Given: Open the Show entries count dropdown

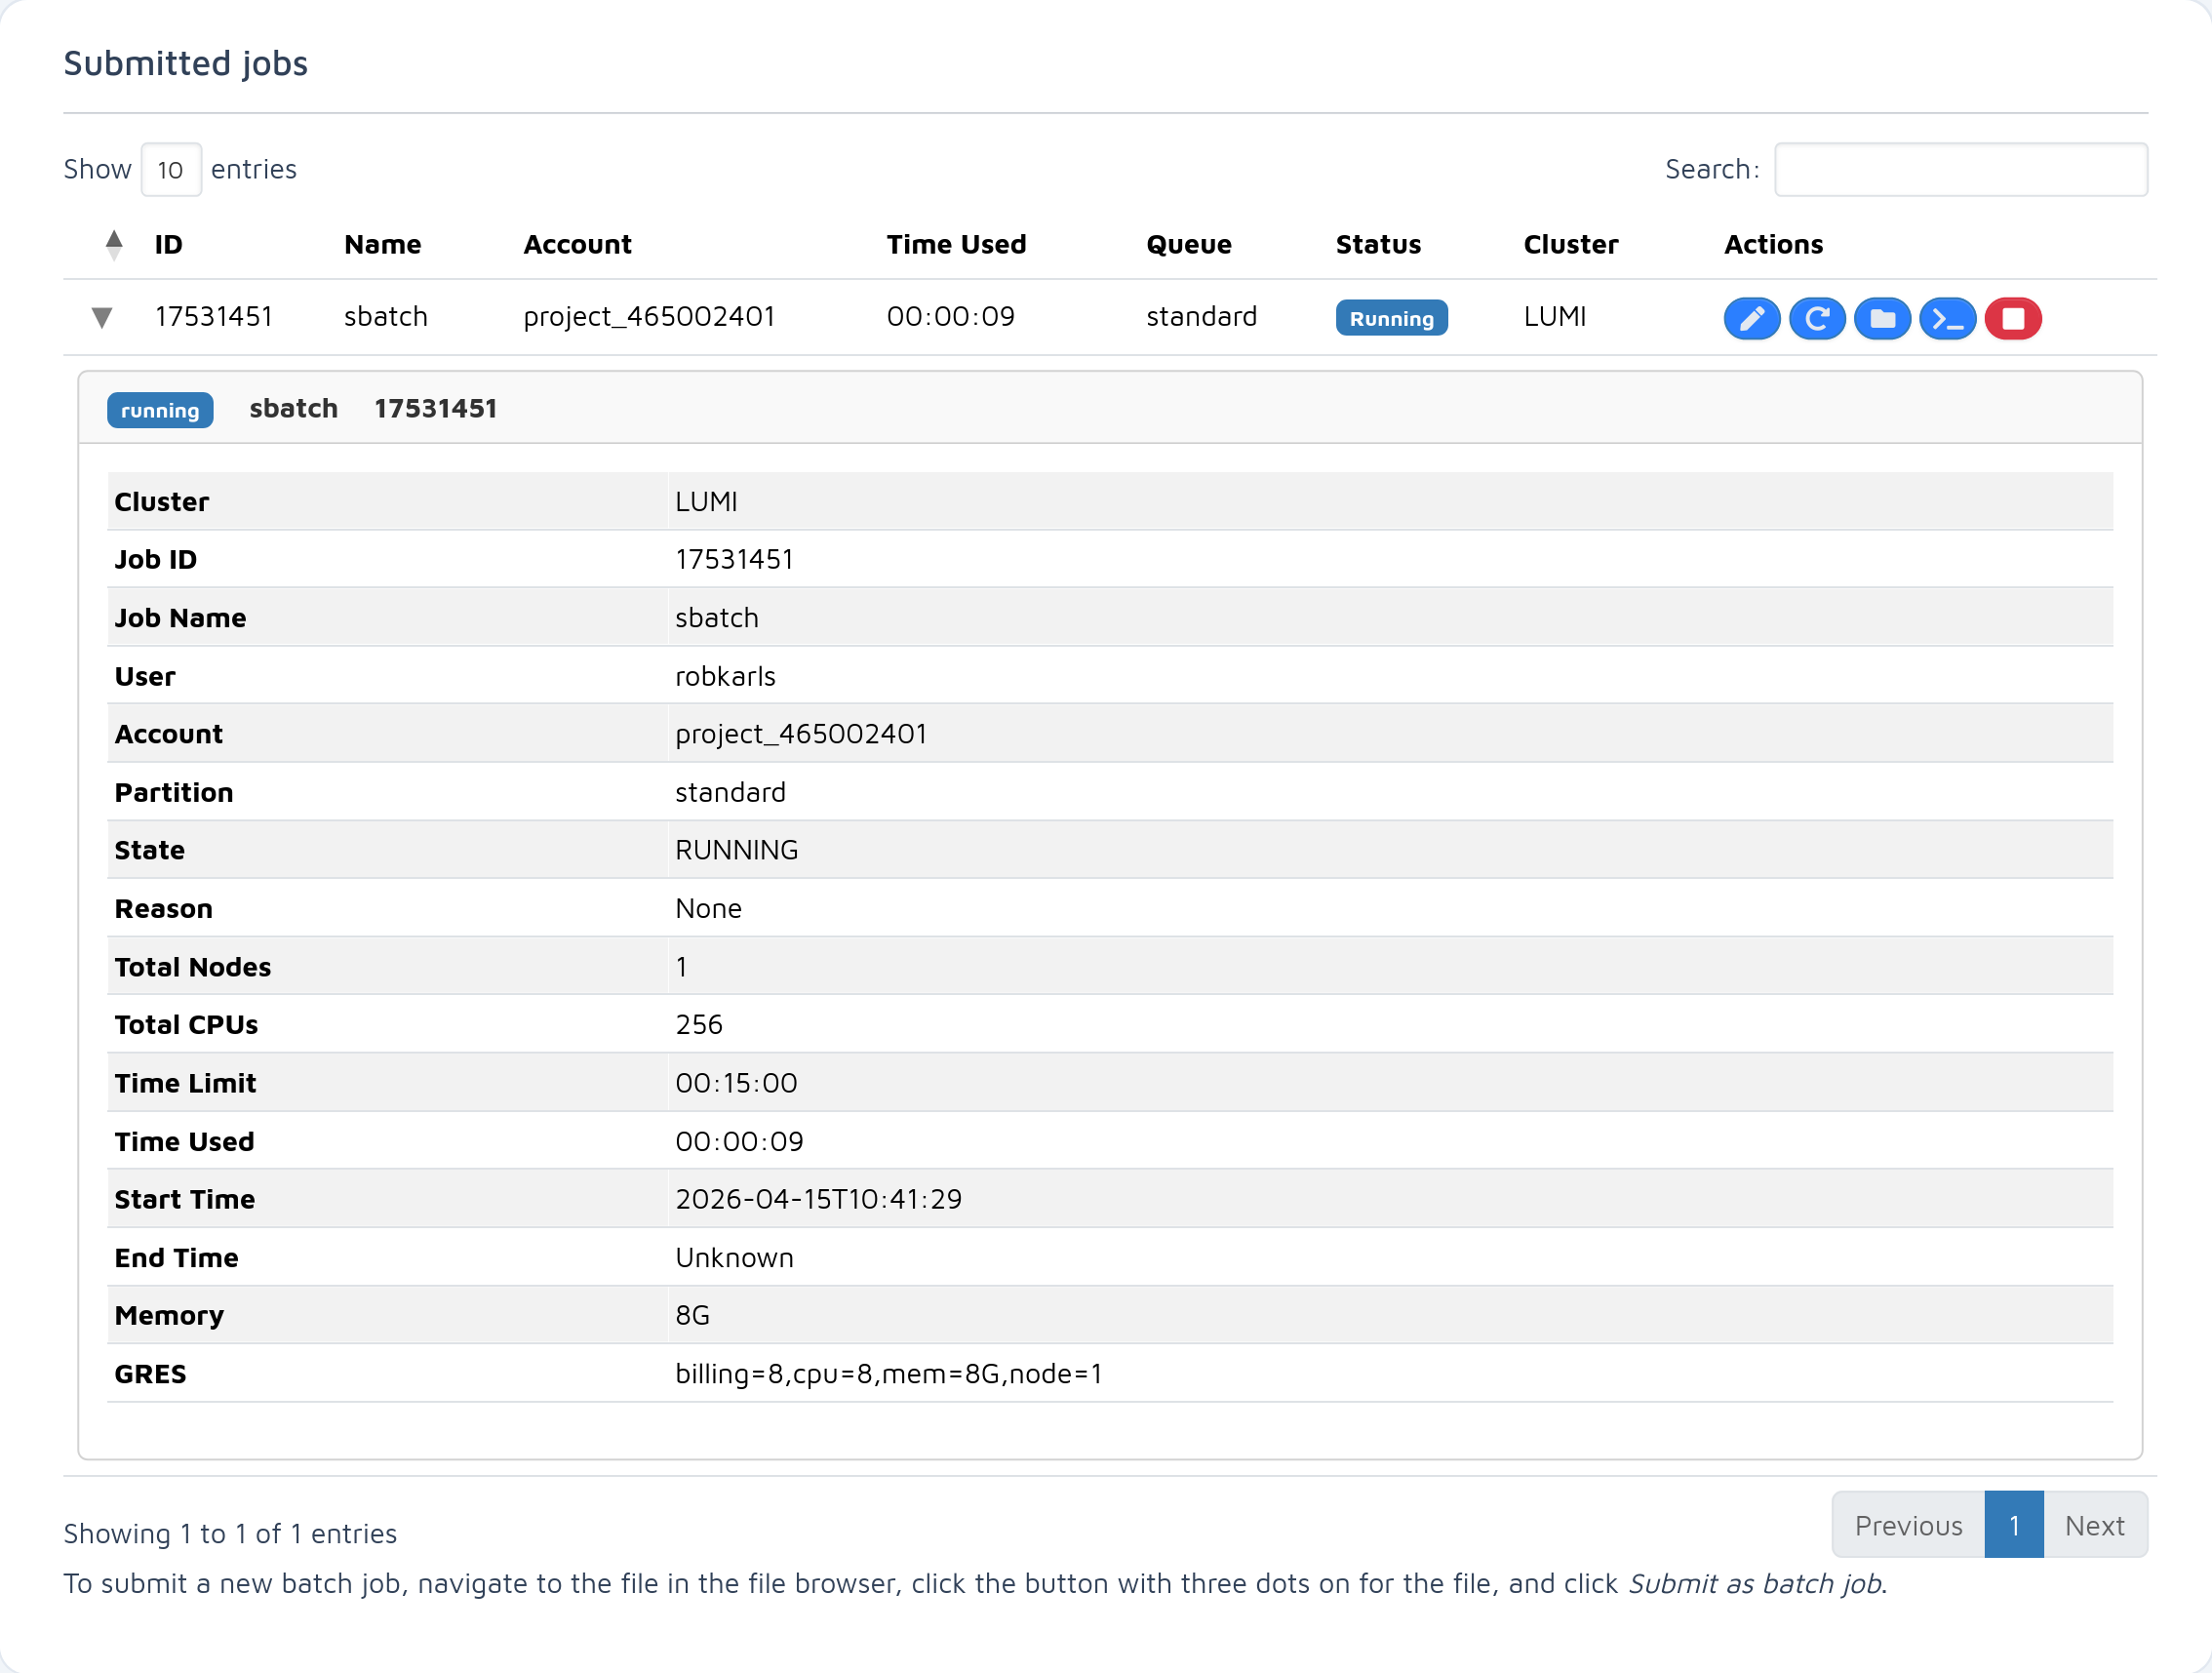Looking at the screenshot, I should click(x=171, y=169).
